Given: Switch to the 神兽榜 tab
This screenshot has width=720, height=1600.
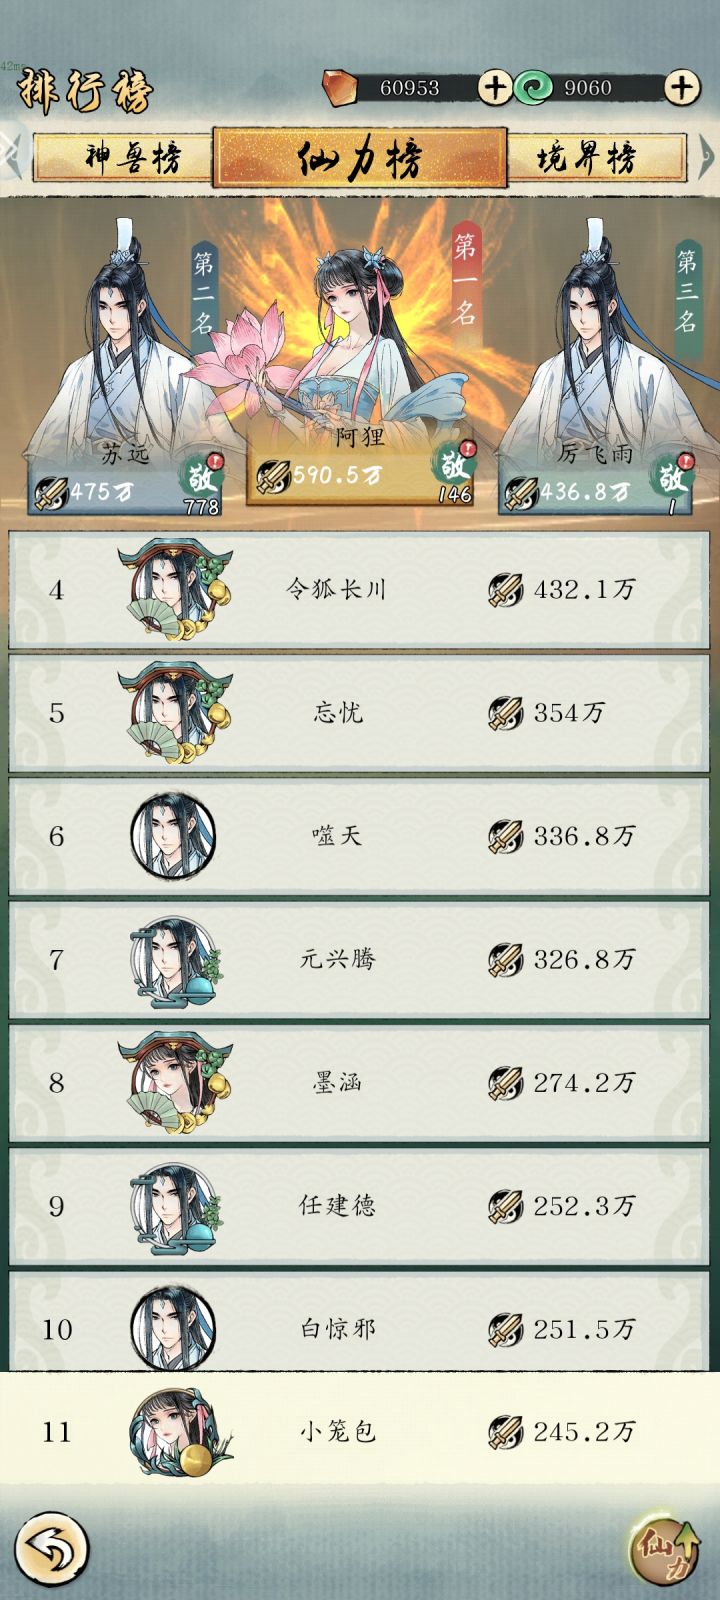Looking at the screenshot, I should click(x=124, y=157).
